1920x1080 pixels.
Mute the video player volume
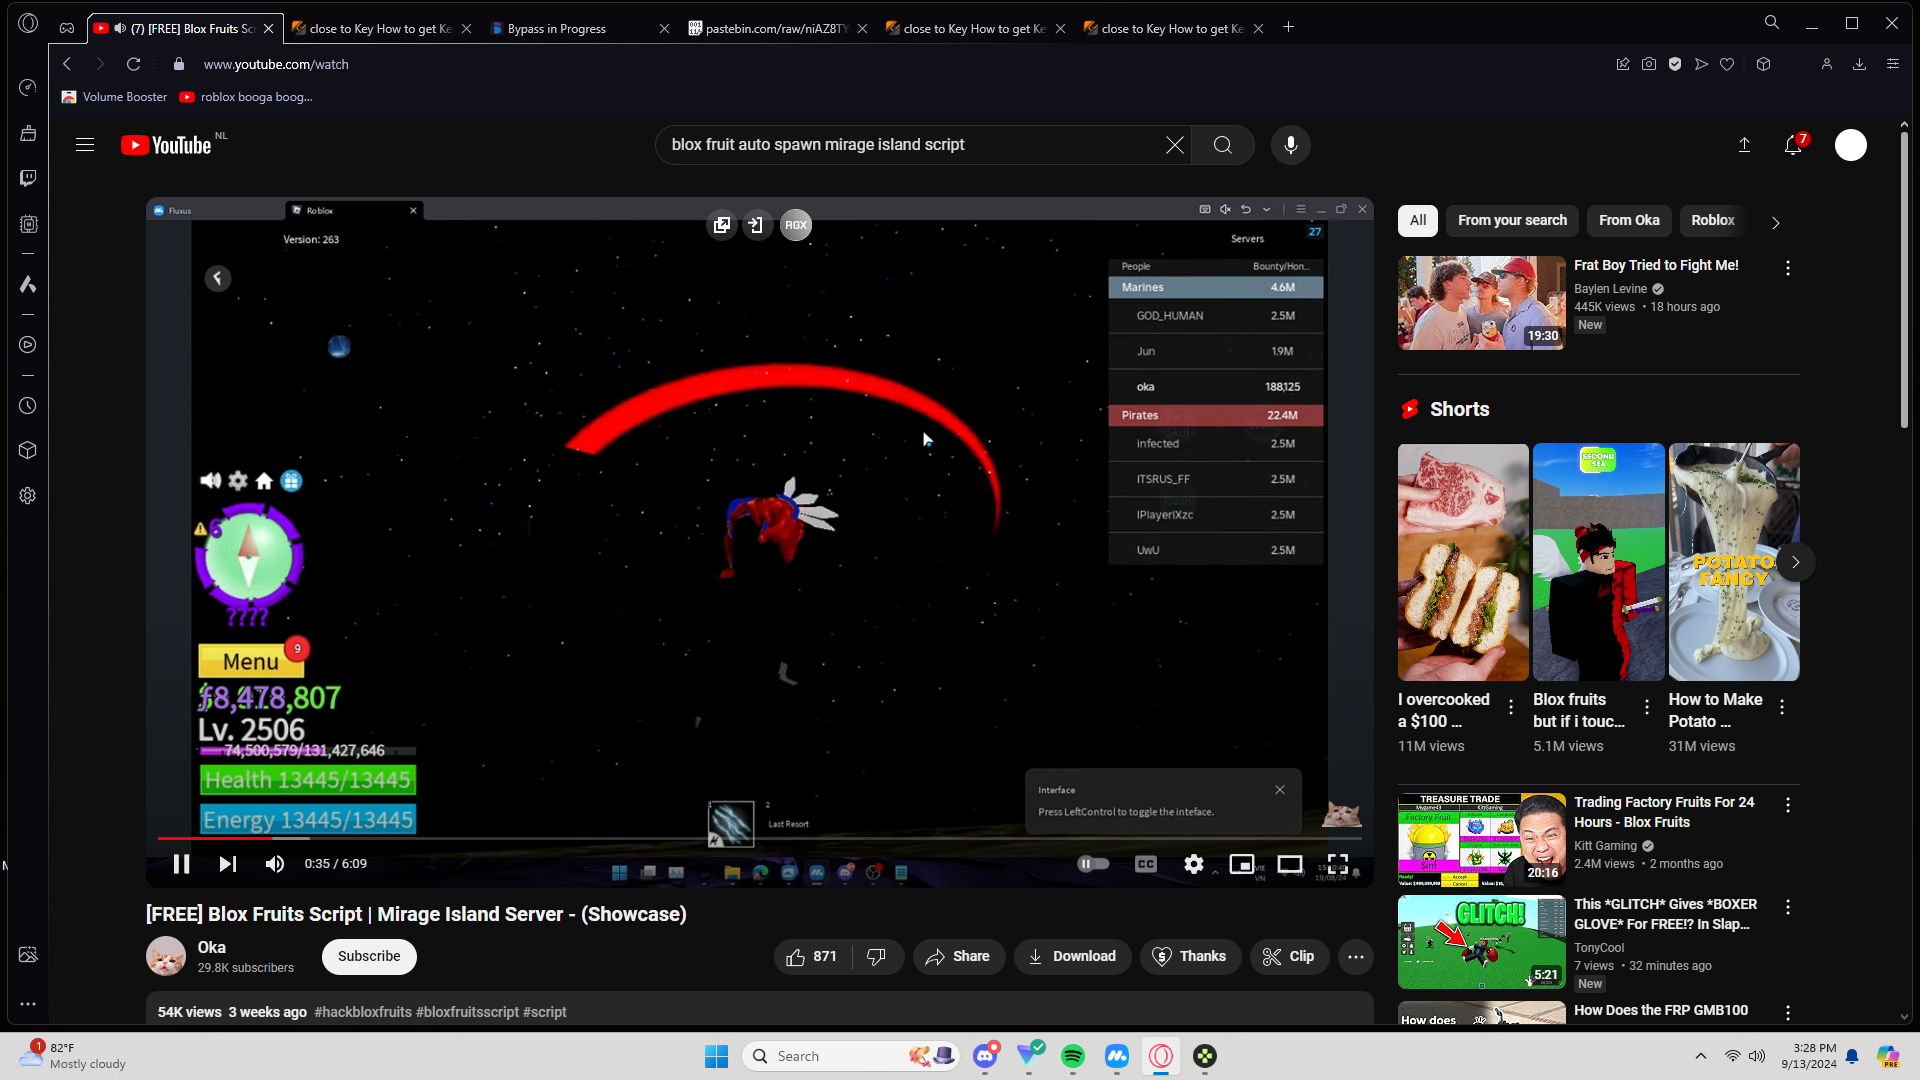[275, 864]
